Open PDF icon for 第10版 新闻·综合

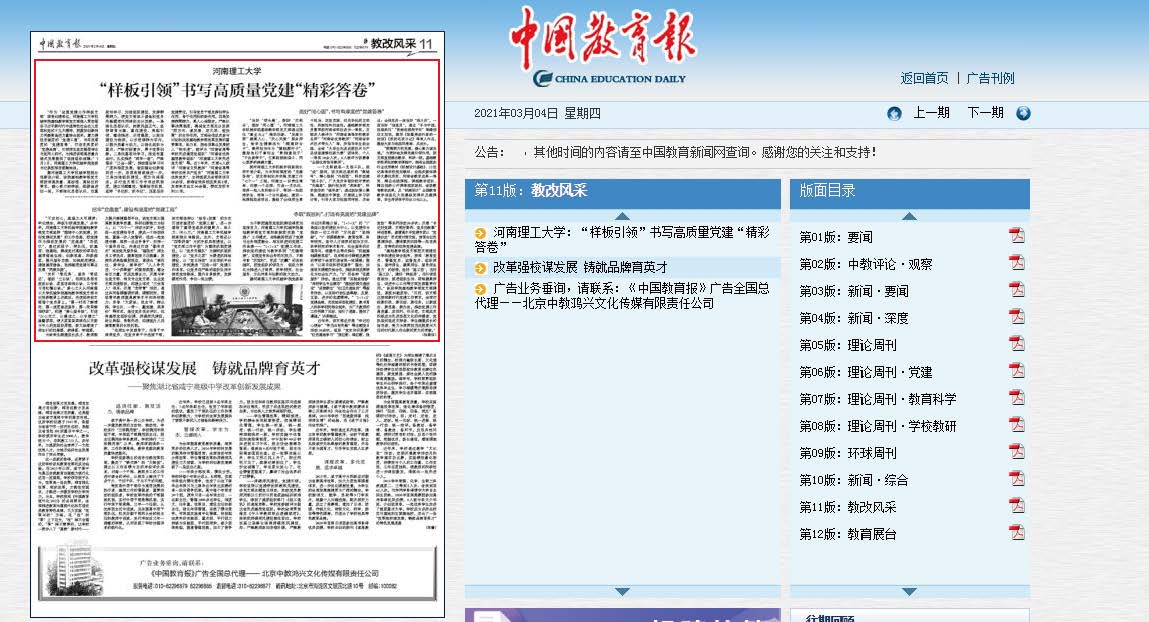tap(1016, 479)
